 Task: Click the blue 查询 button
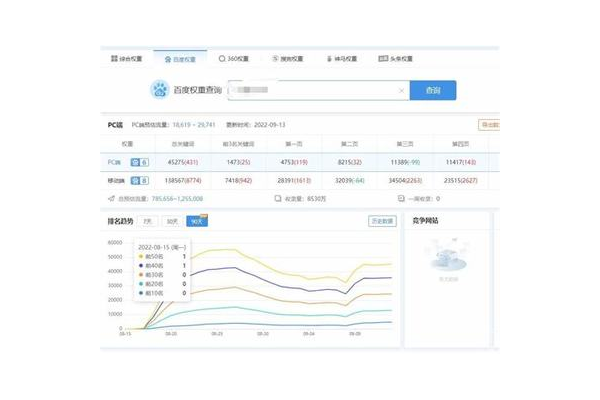433,90
